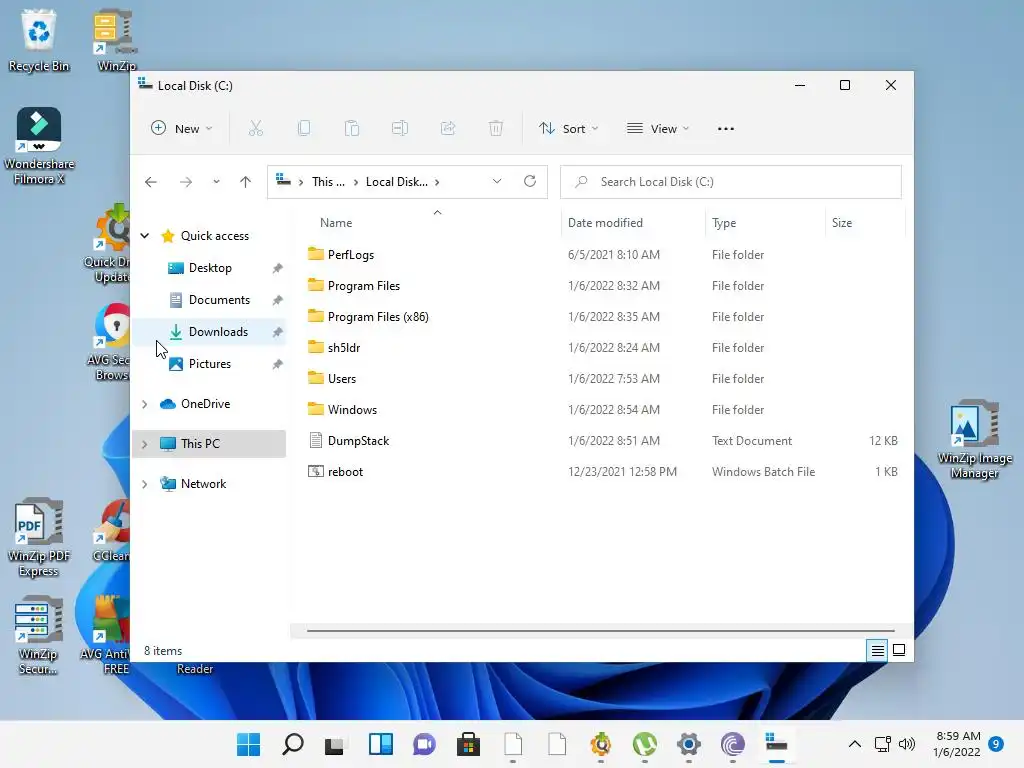This screenshot has height=768, width=1024.
Task: Show hidden system tray icons
Action: coord(854,744)
